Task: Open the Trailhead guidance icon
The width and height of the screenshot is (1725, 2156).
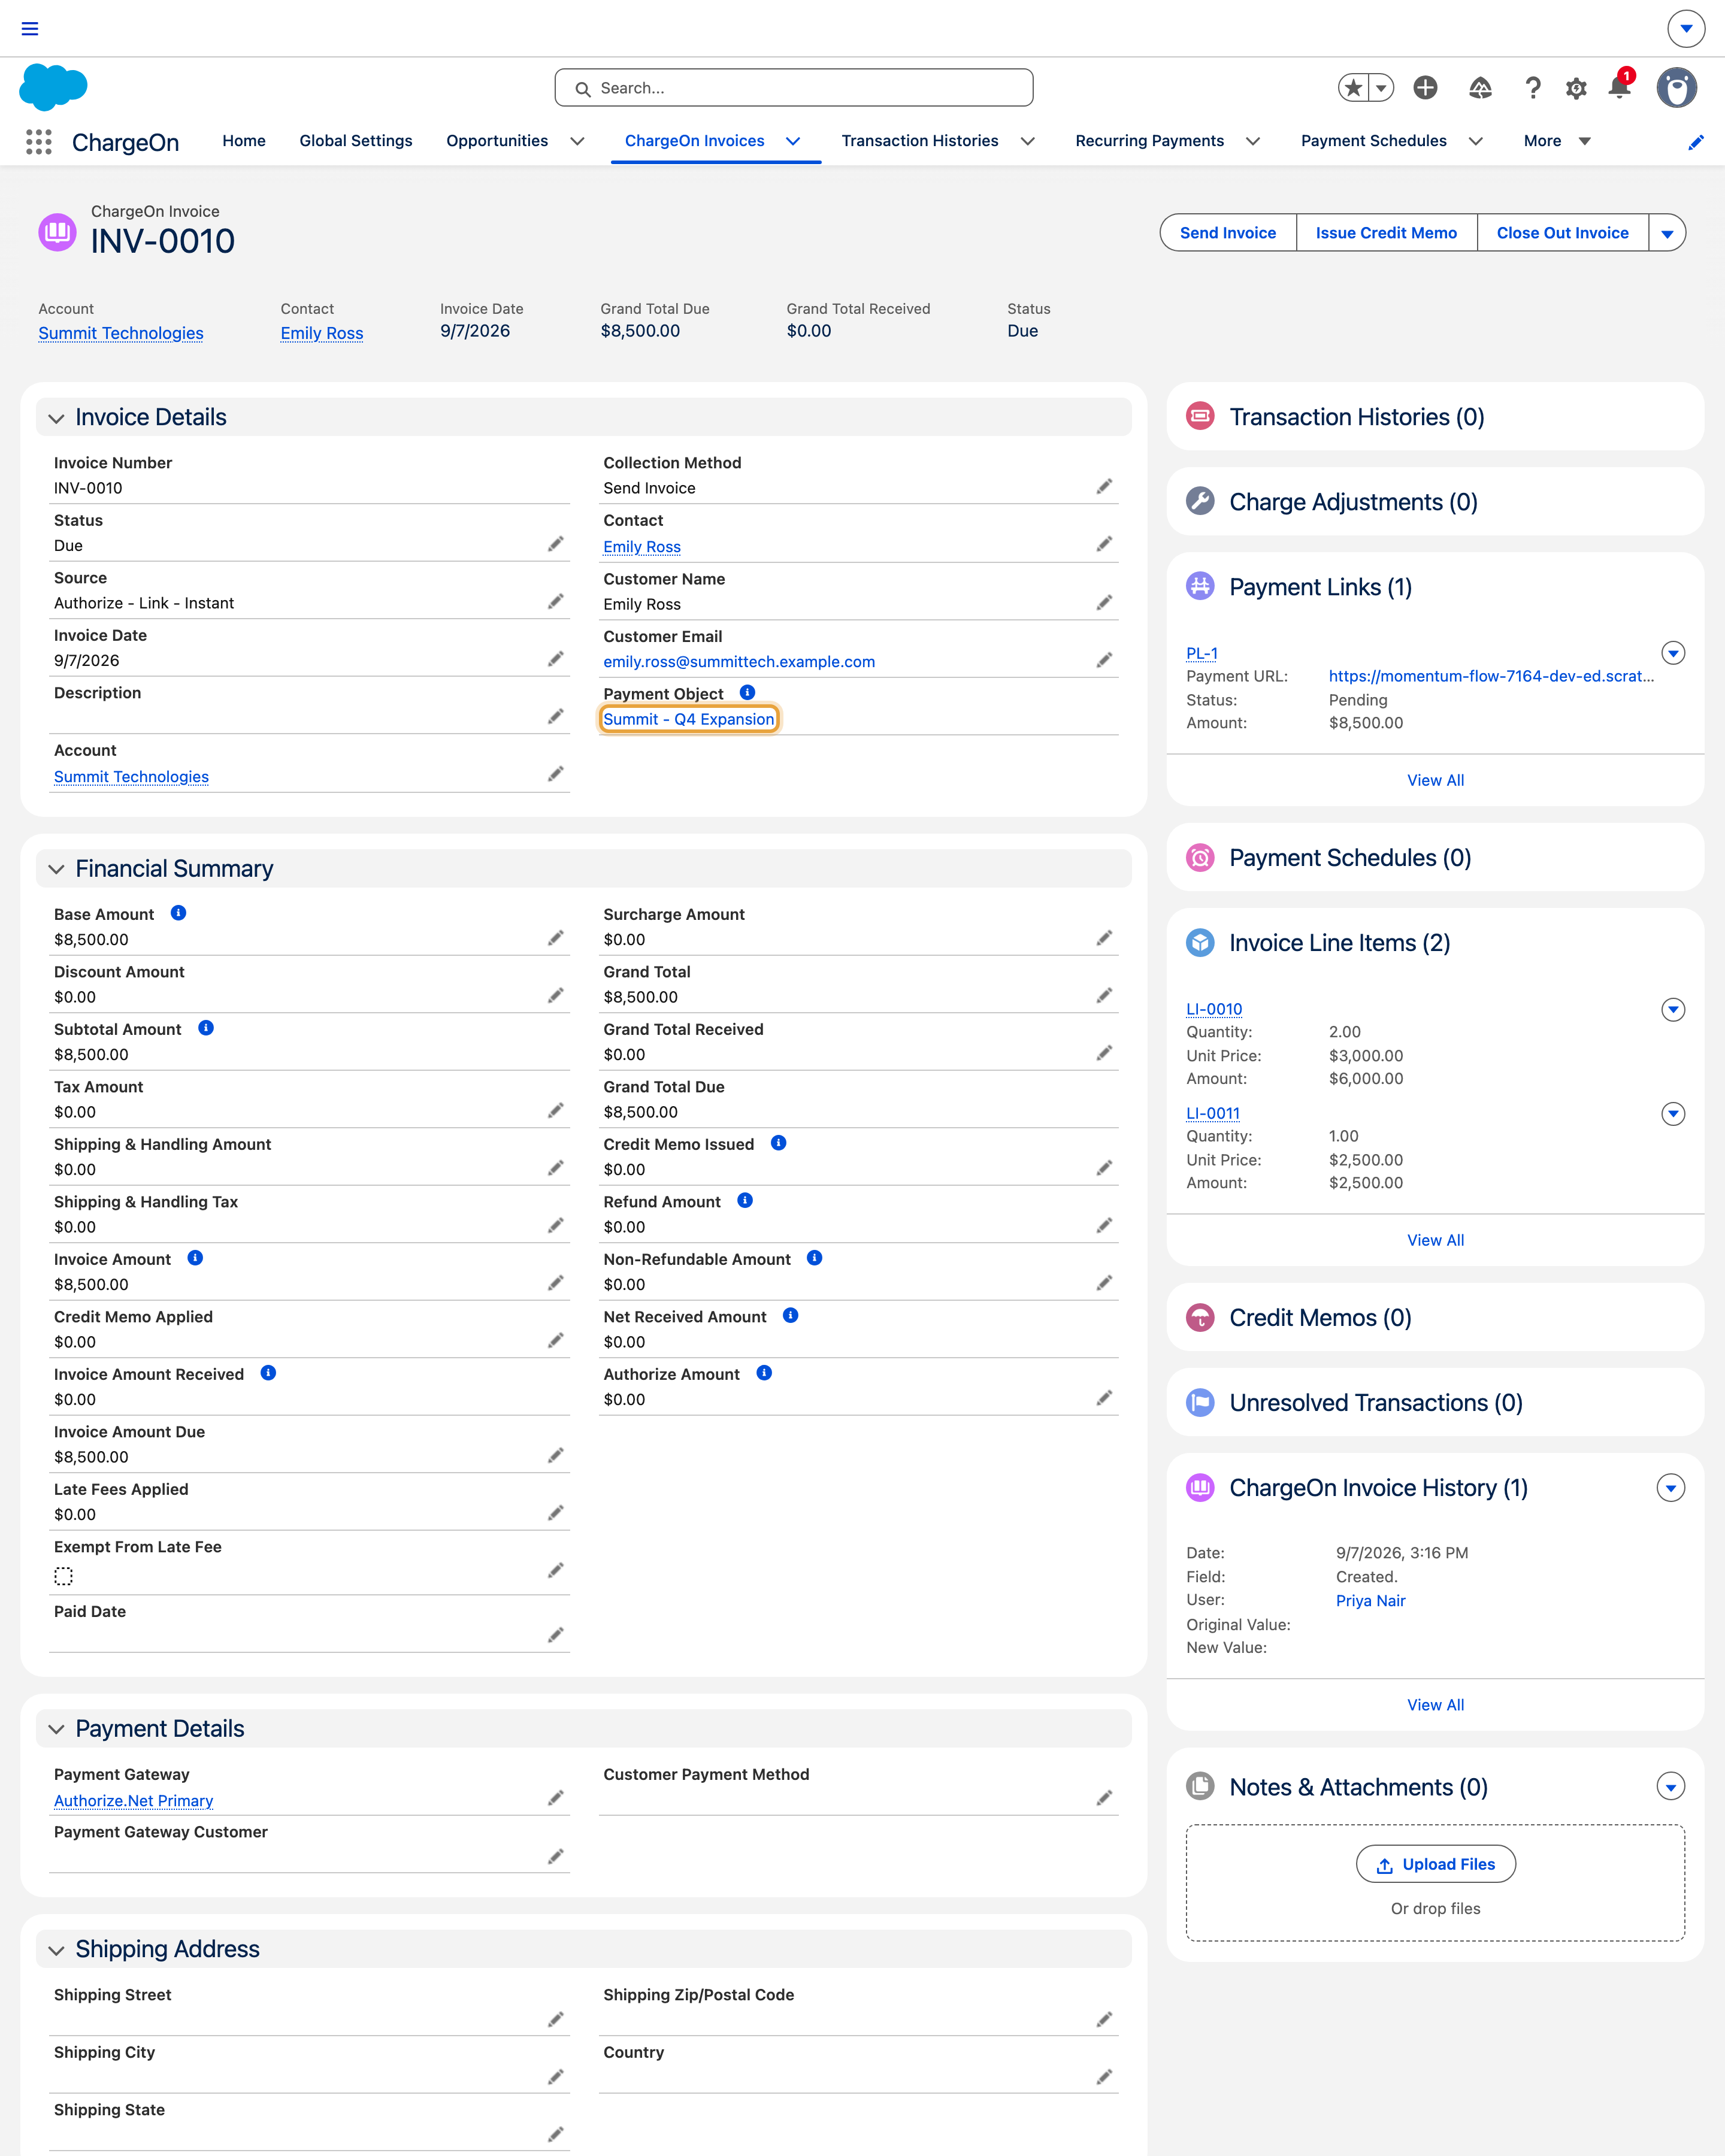Action: pyautogui.click(x=1480, y=88)
